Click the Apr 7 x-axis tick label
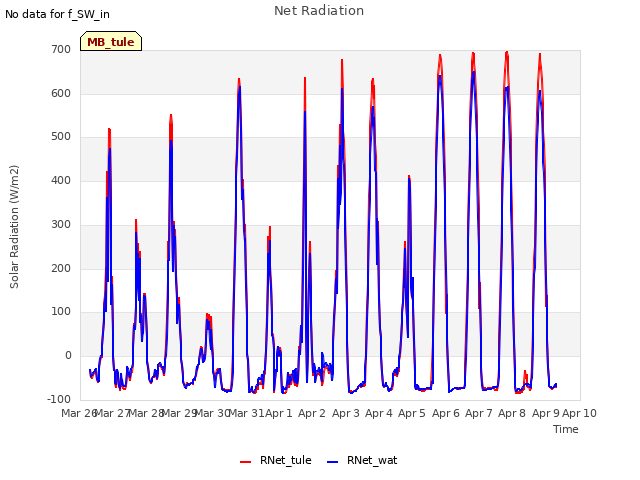 pos(479,413)
